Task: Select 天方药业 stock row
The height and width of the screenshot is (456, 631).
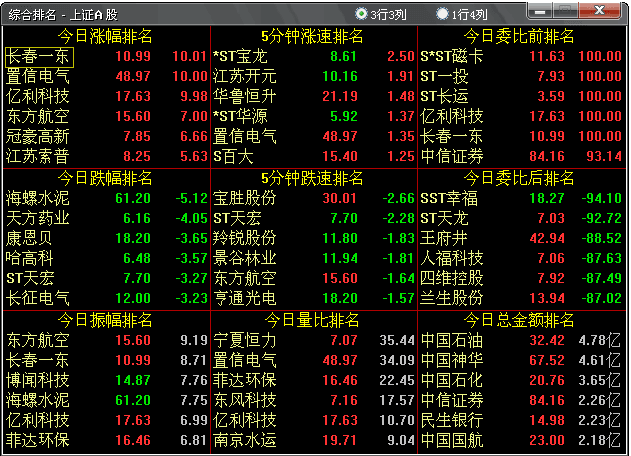Action: 107,218
